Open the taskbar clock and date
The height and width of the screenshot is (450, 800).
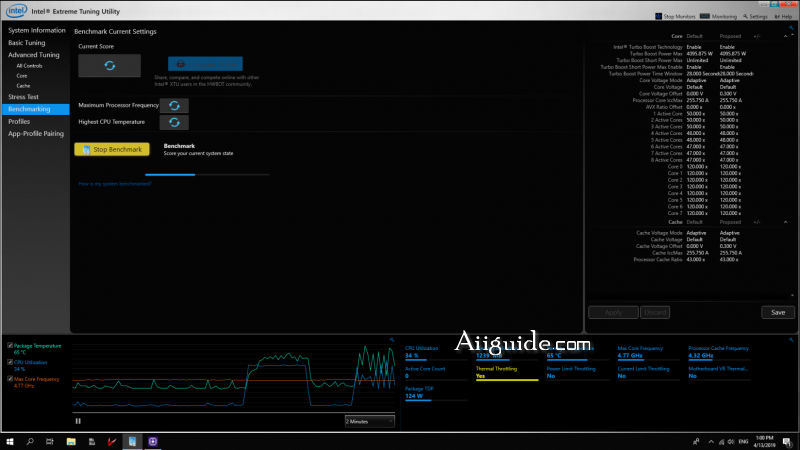[764, 442]
